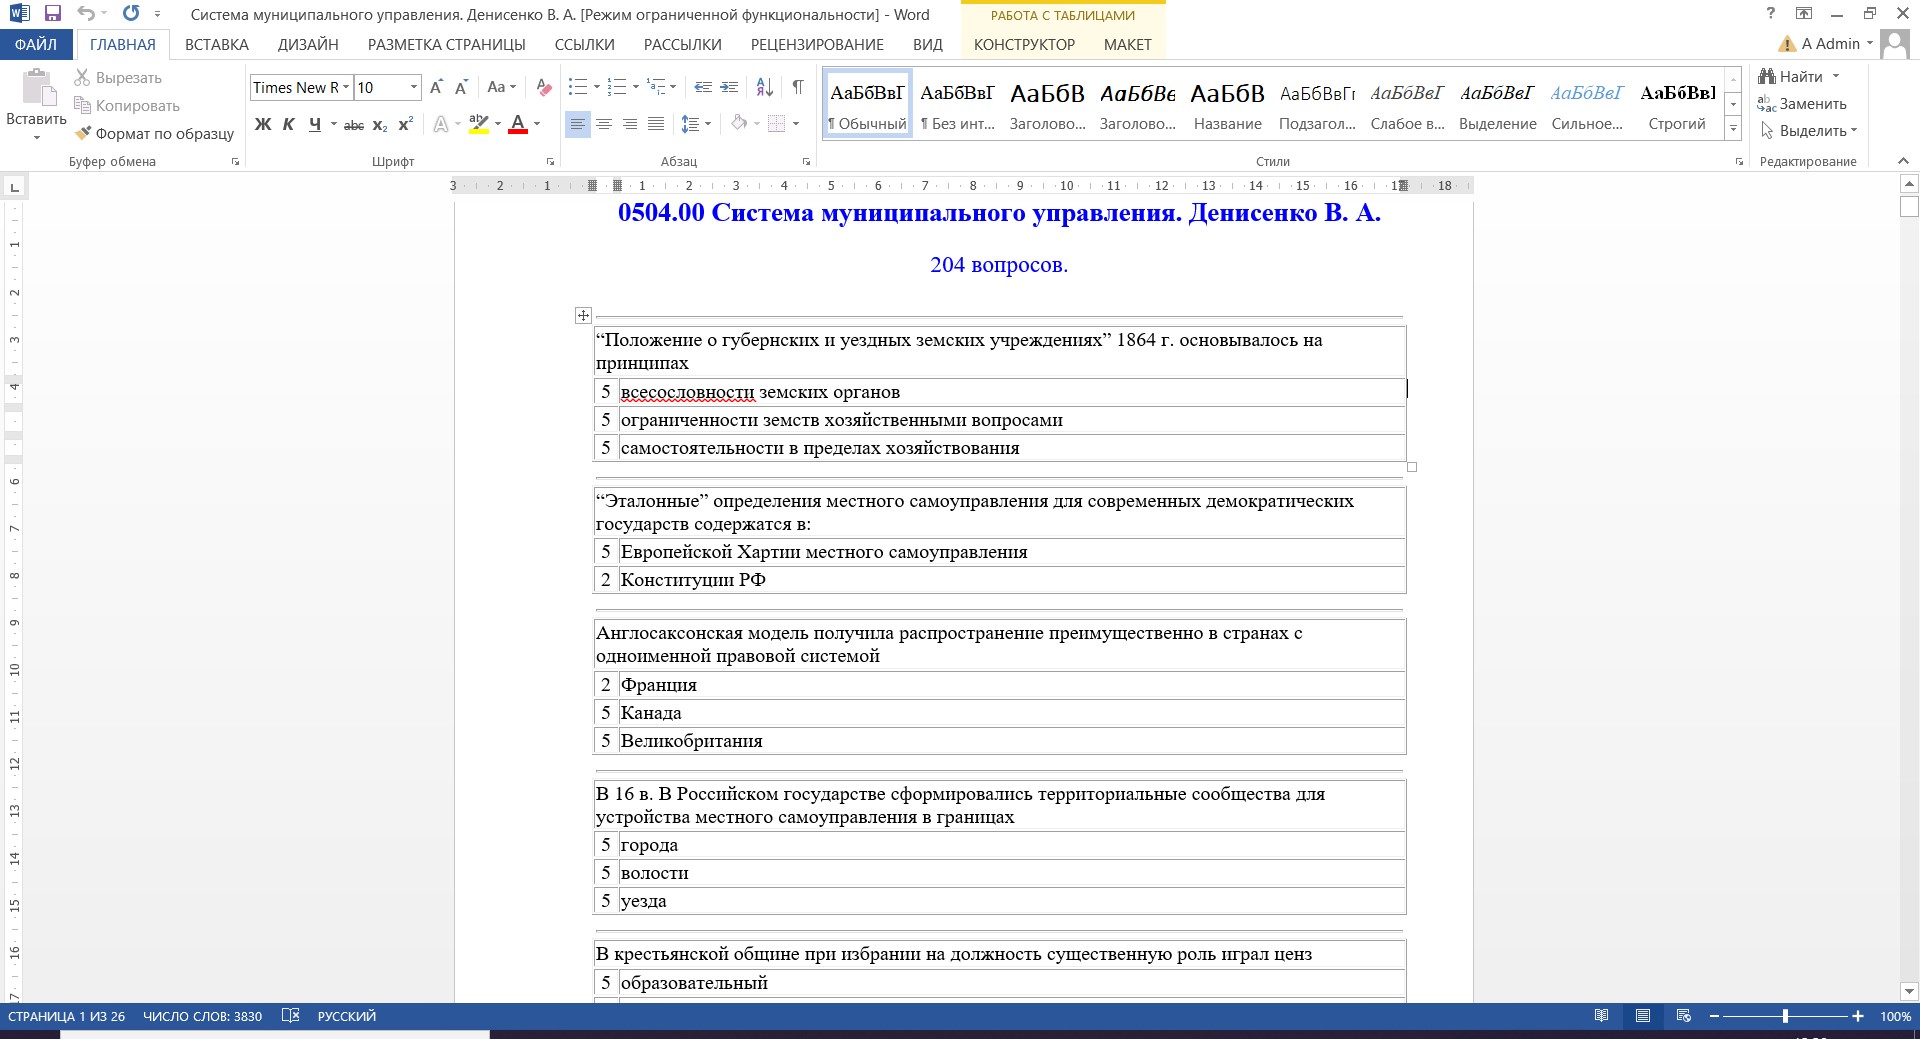Toggle subscript formatting

click(380, 124)
